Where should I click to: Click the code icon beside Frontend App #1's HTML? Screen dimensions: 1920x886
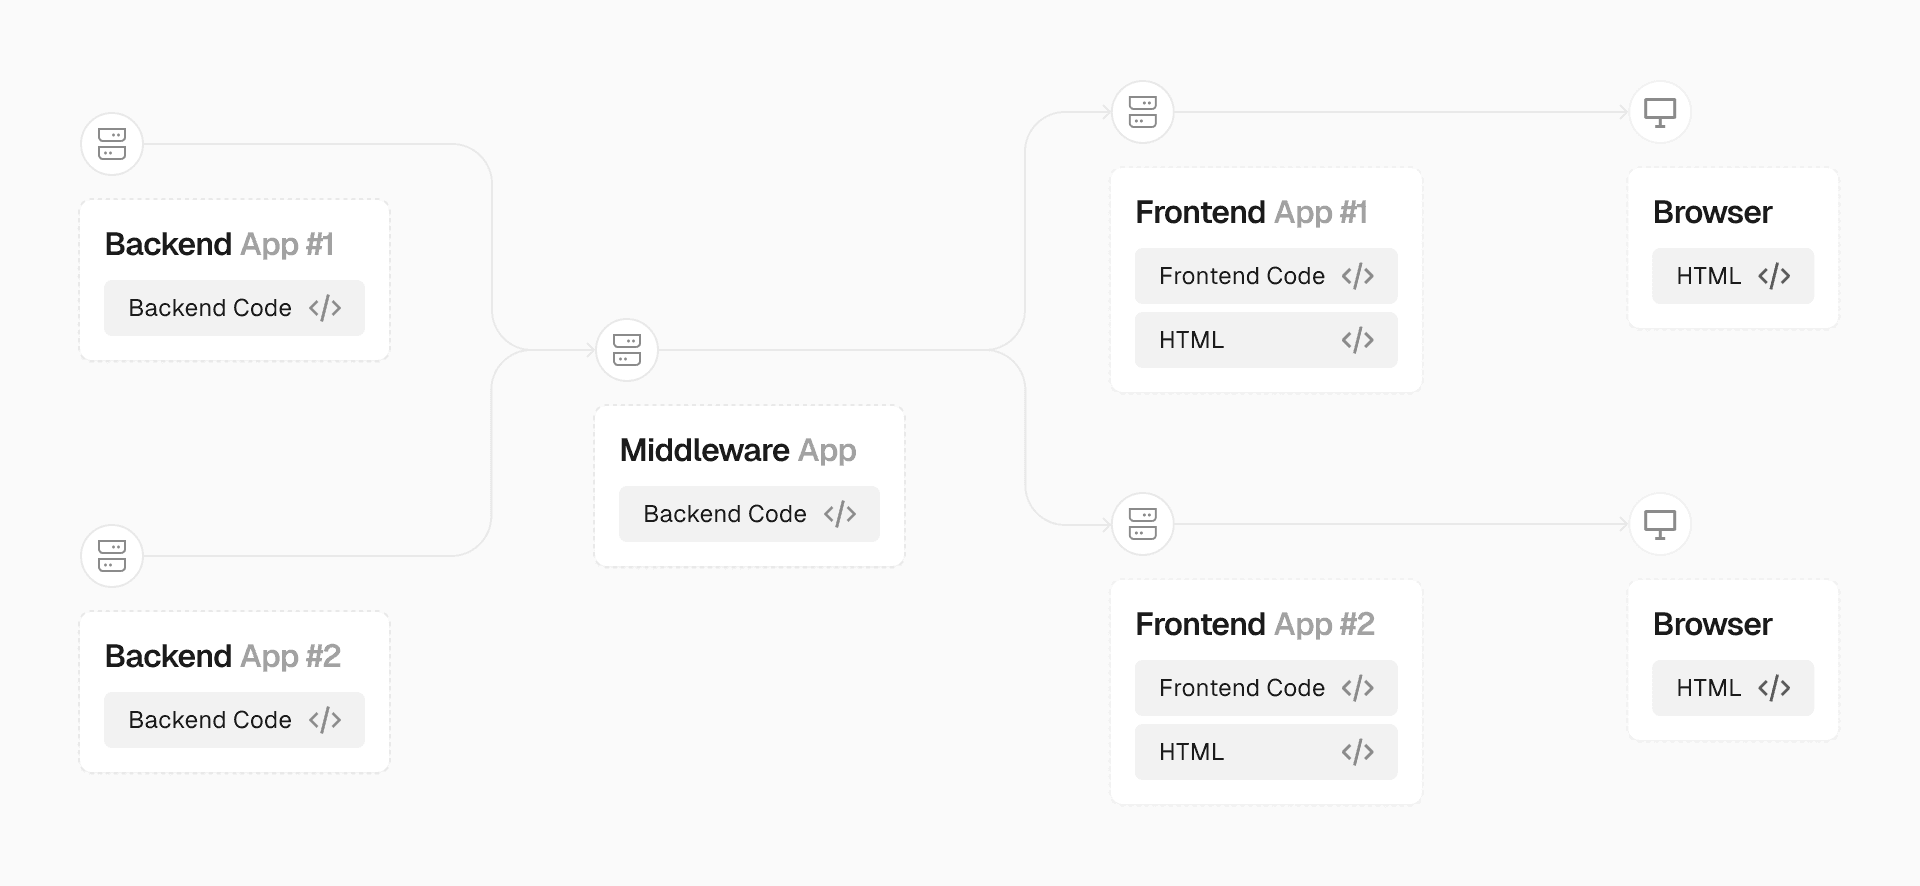1357,340
